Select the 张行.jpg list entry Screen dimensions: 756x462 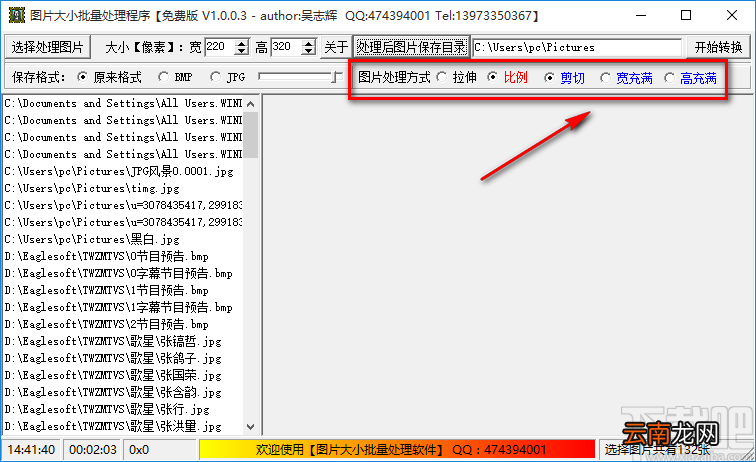pyautogui.click(x=123, y=409)
